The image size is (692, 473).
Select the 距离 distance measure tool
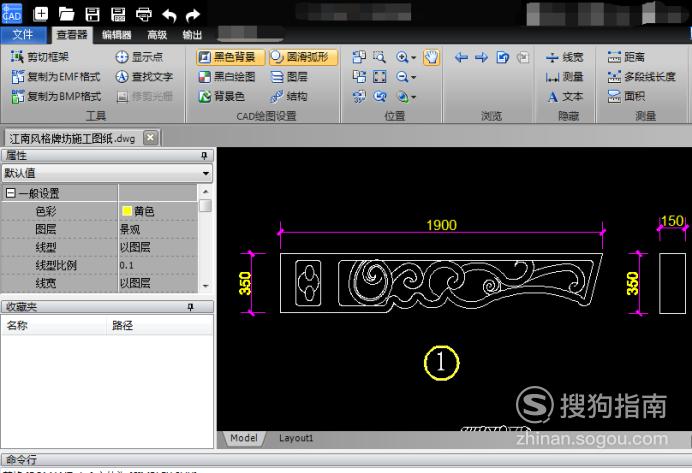[626, 57]
